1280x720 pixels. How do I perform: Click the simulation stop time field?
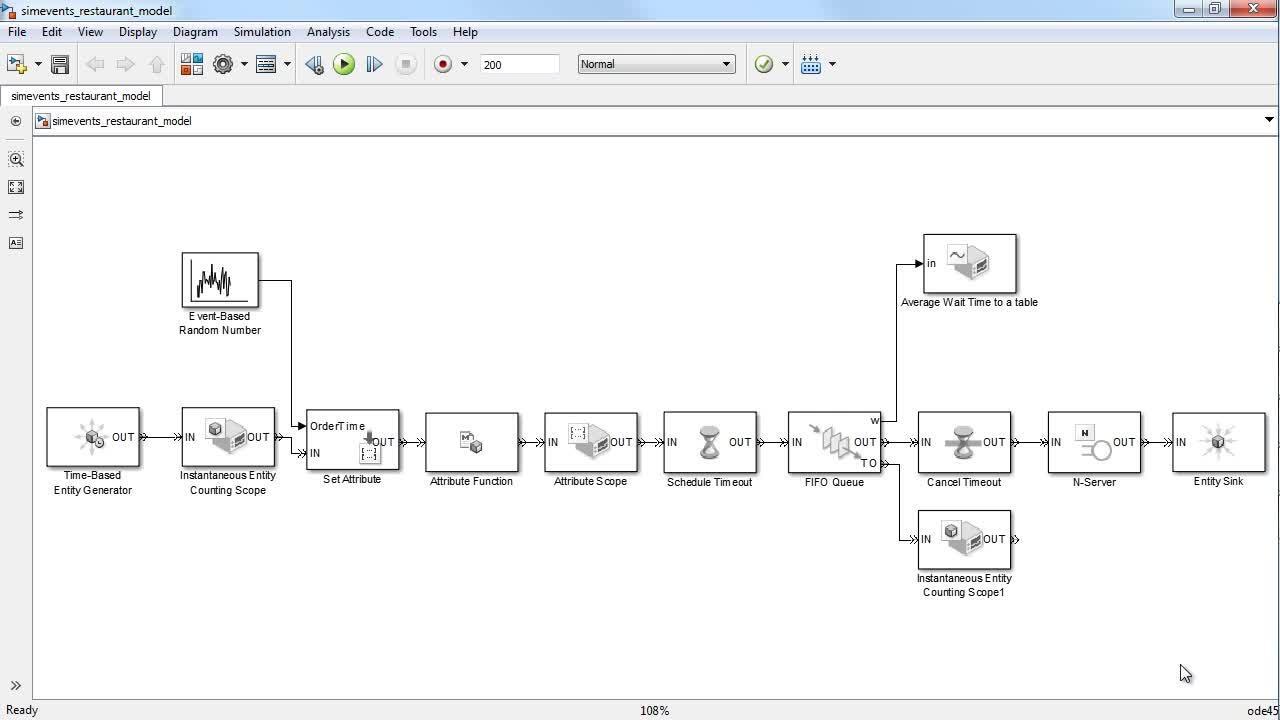519,64
